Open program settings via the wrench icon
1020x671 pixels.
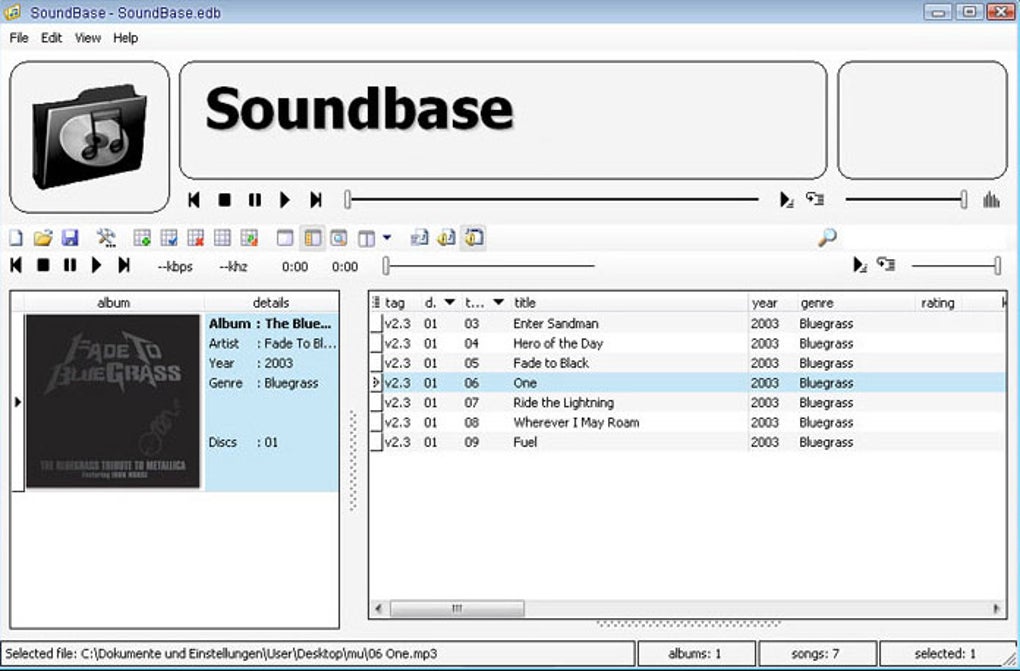(x=106, y=237)
